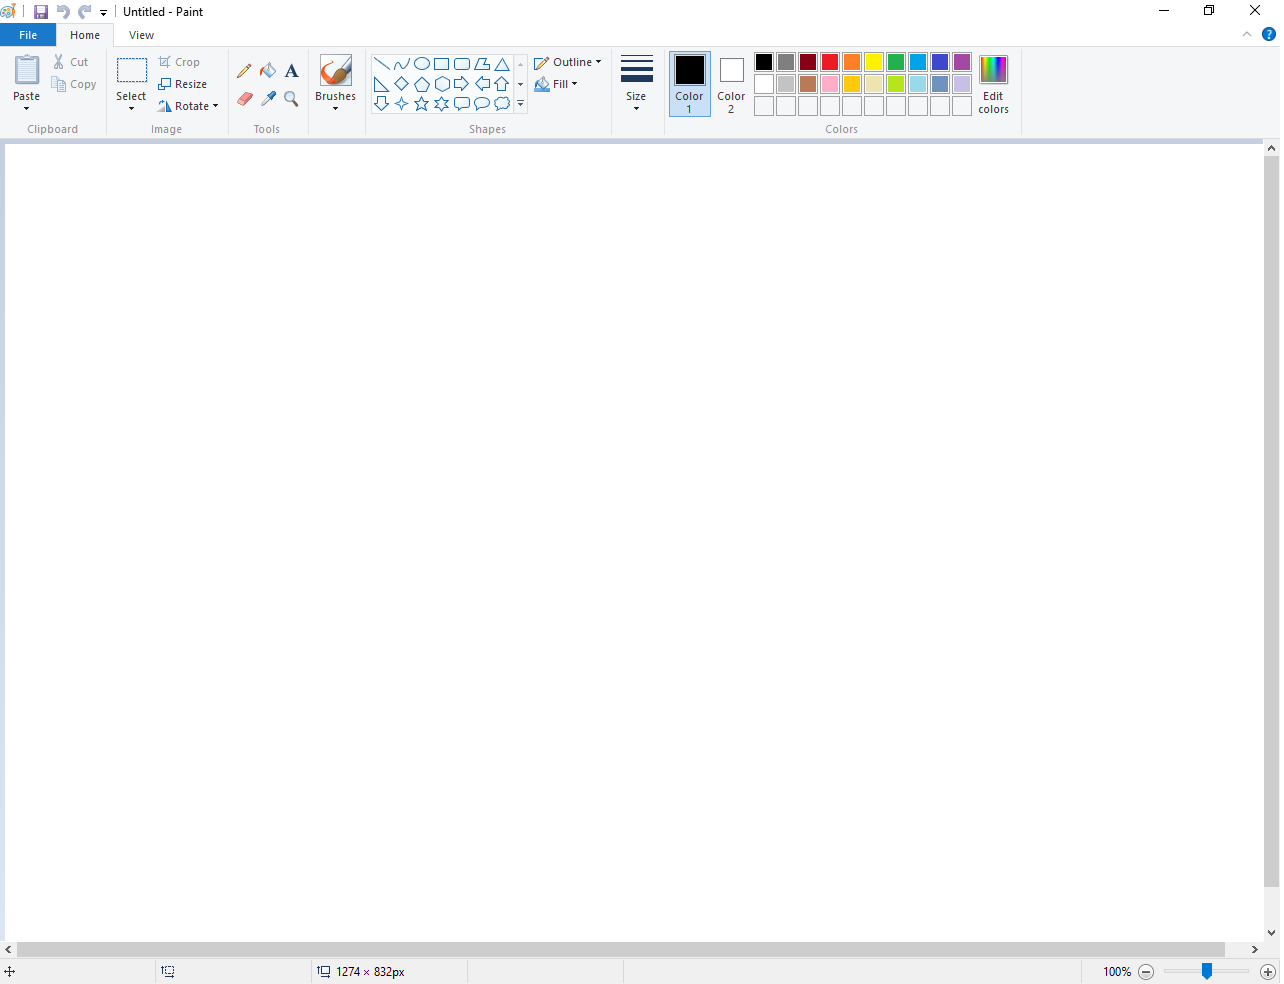The width and height of the screenshot is (1284, 984).
Task: Choose the Pentagon shape
Action: [422, 84]
